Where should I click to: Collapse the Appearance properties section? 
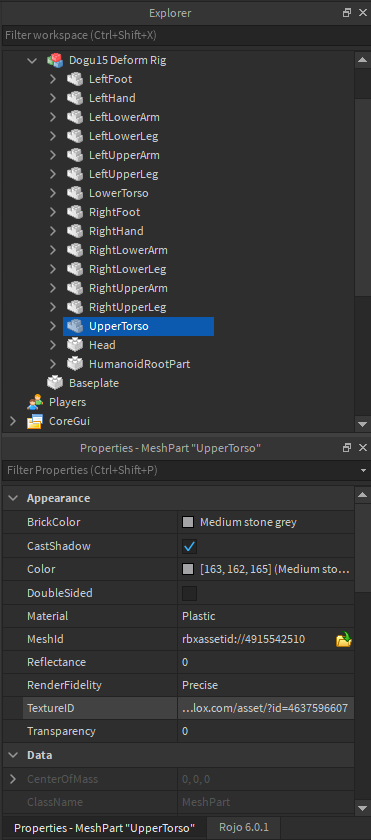coord(12,498)
